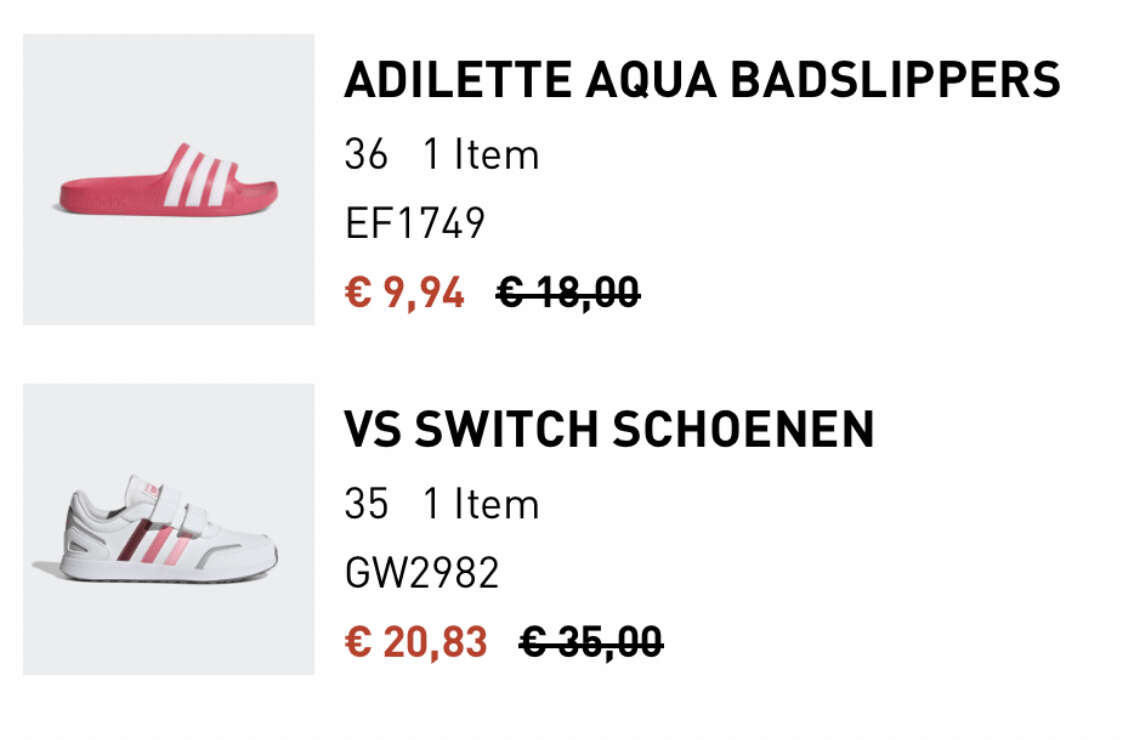
Task: Click "1 Item" quantity for VS Switch
Action: (x=481, y=504)
